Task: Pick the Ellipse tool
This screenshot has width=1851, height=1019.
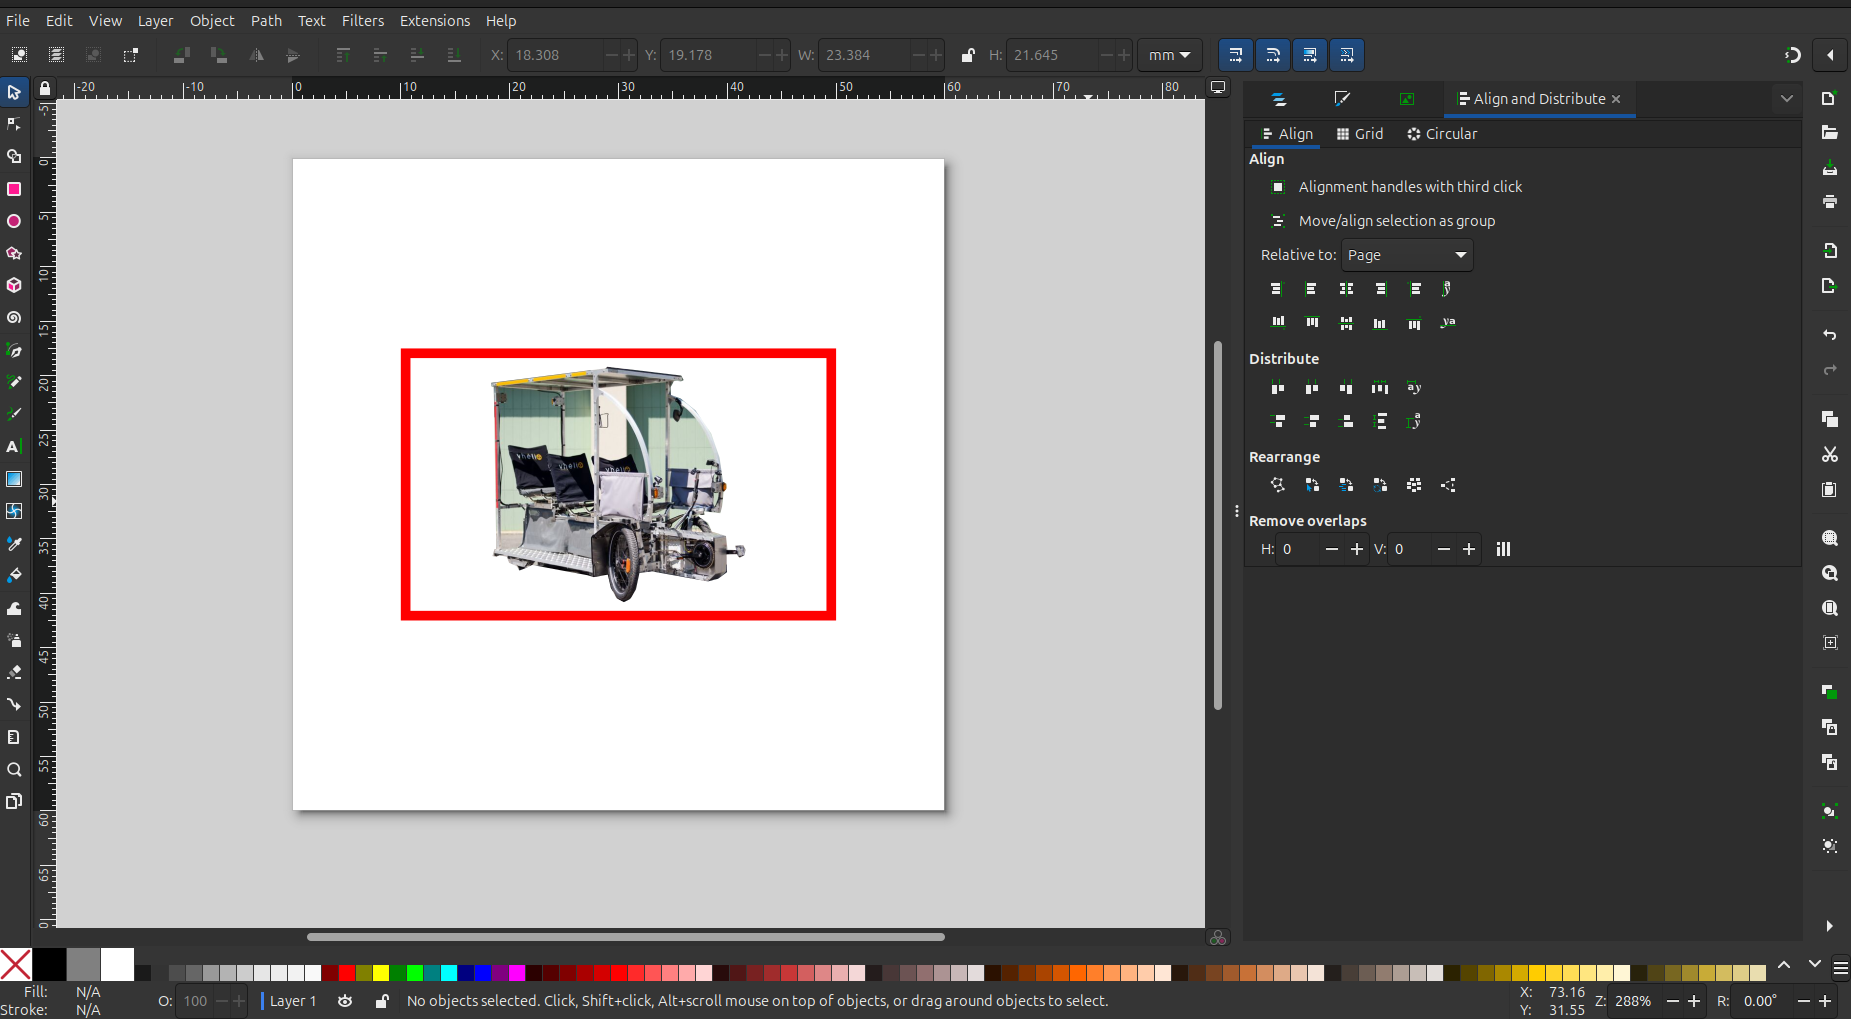Action: point(14,221)
